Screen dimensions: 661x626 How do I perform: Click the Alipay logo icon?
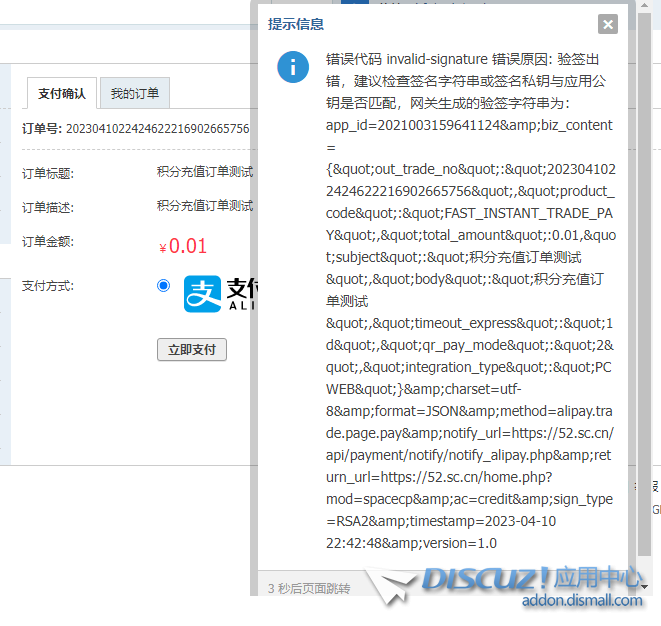202,294
